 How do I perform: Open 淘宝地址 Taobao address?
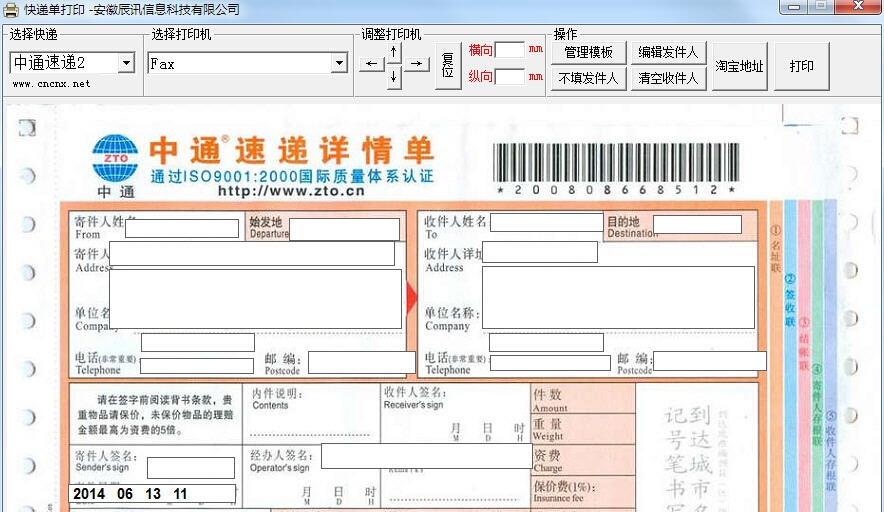tap(740, 66)
